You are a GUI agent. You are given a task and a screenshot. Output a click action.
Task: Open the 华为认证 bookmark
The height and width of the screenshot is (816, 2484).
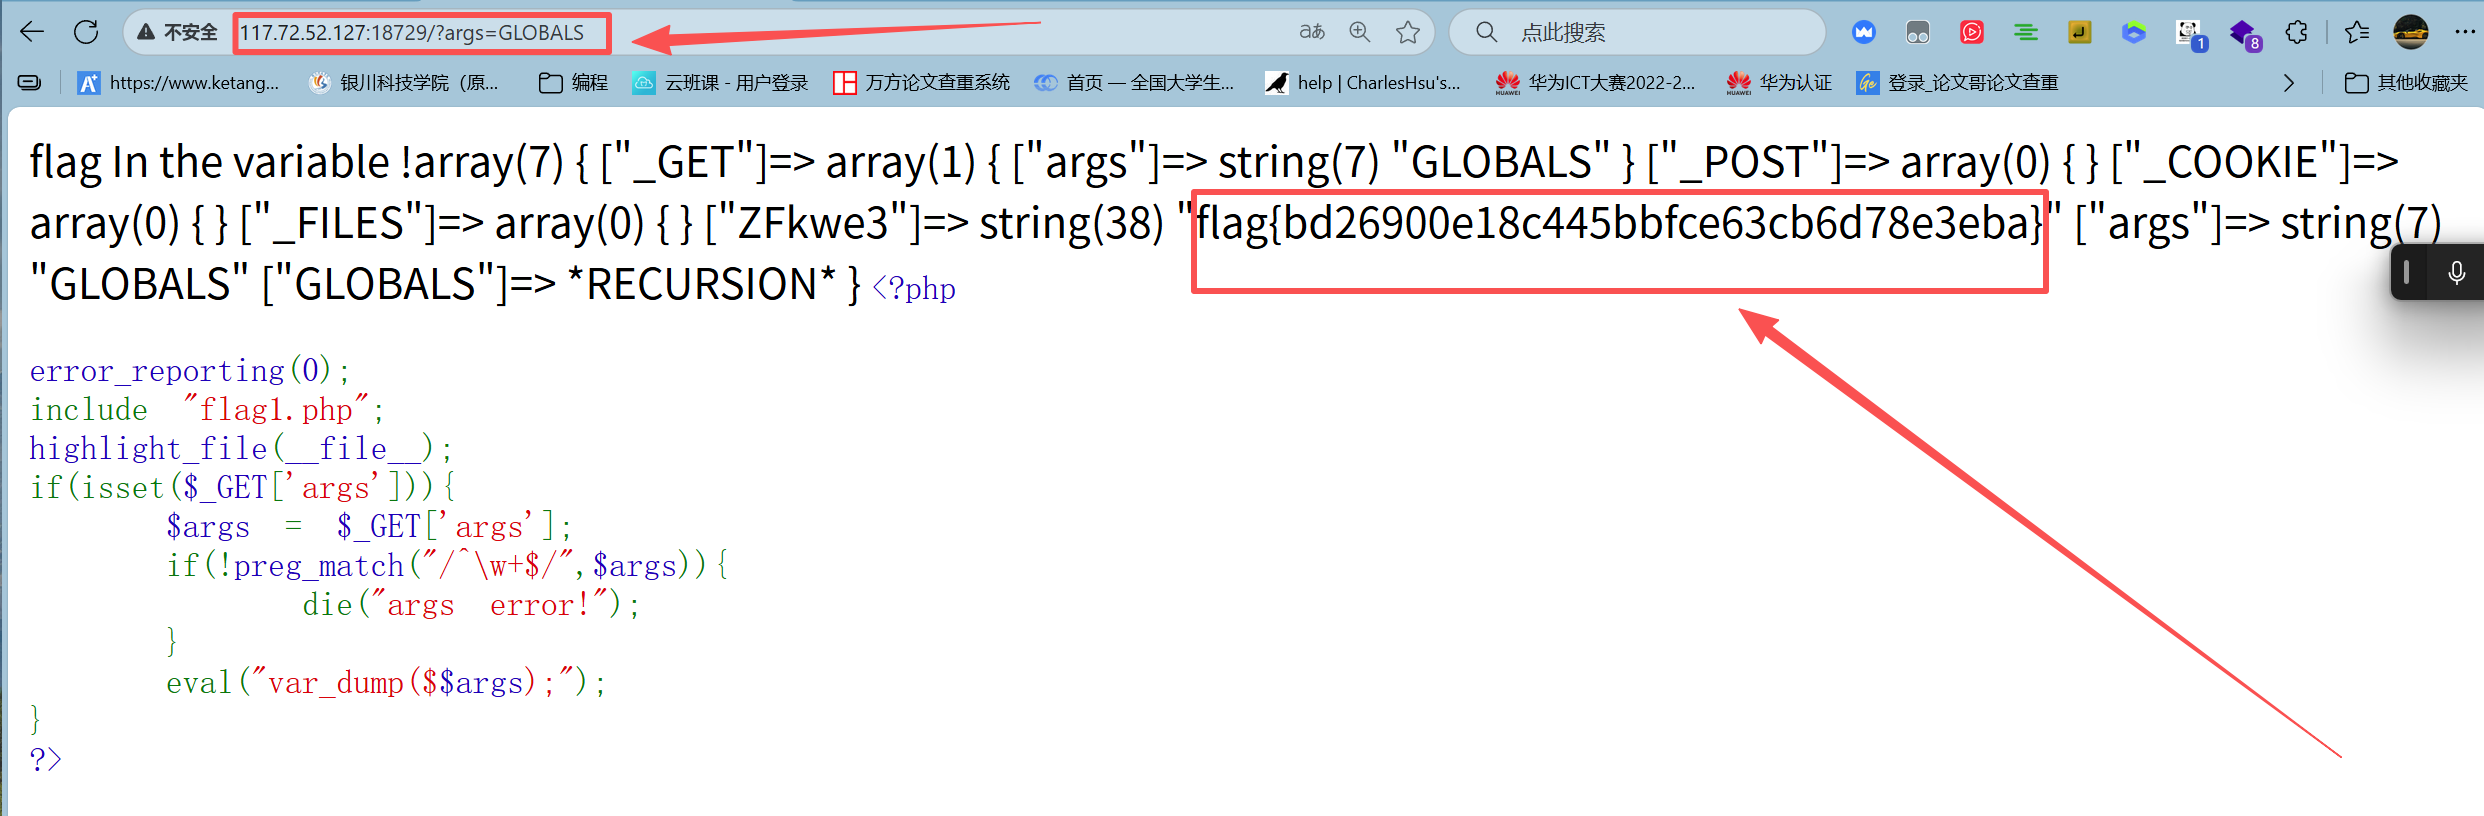click(1779, 82)
